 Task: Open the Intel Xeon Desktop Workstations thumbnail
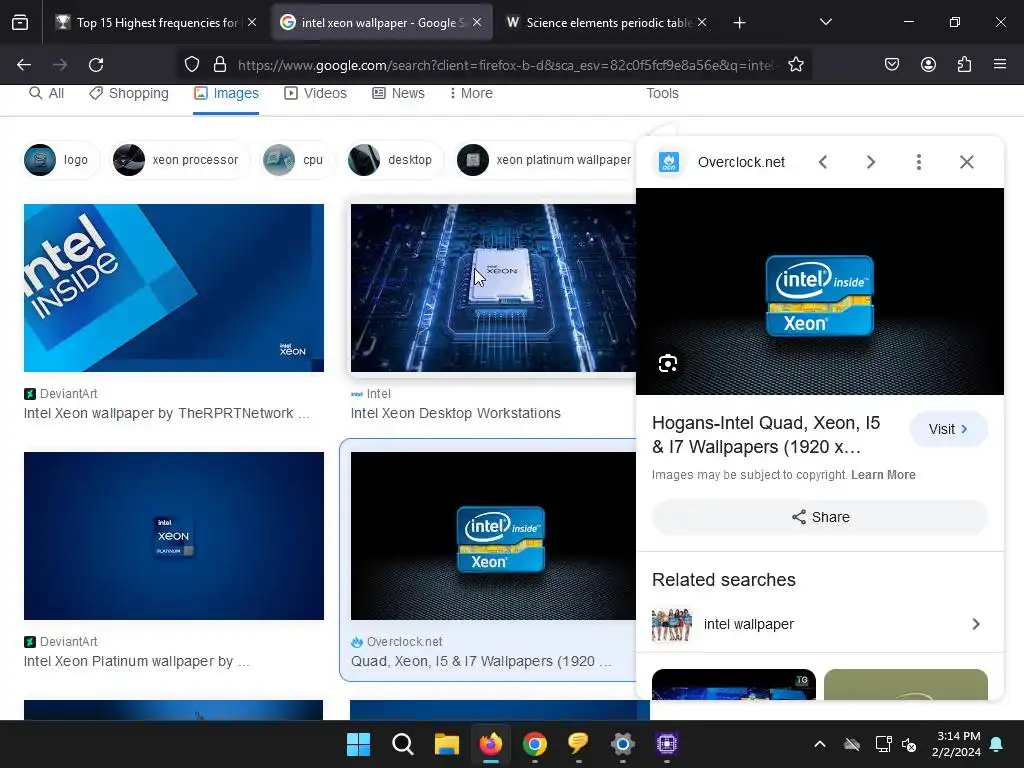[x=493, y=288]
